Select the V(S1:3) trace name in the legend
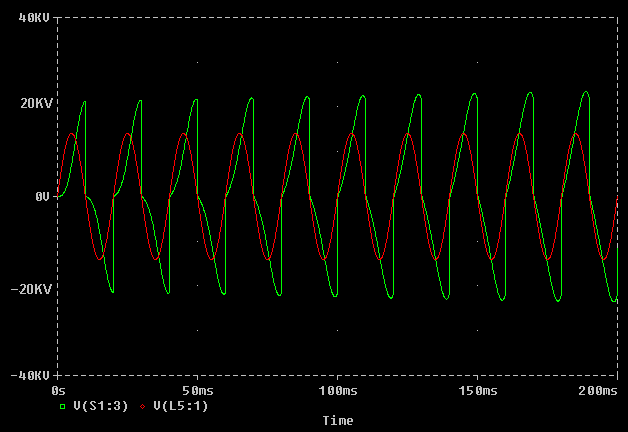Screen dimensions: 628x432 [x=100, y=406]
